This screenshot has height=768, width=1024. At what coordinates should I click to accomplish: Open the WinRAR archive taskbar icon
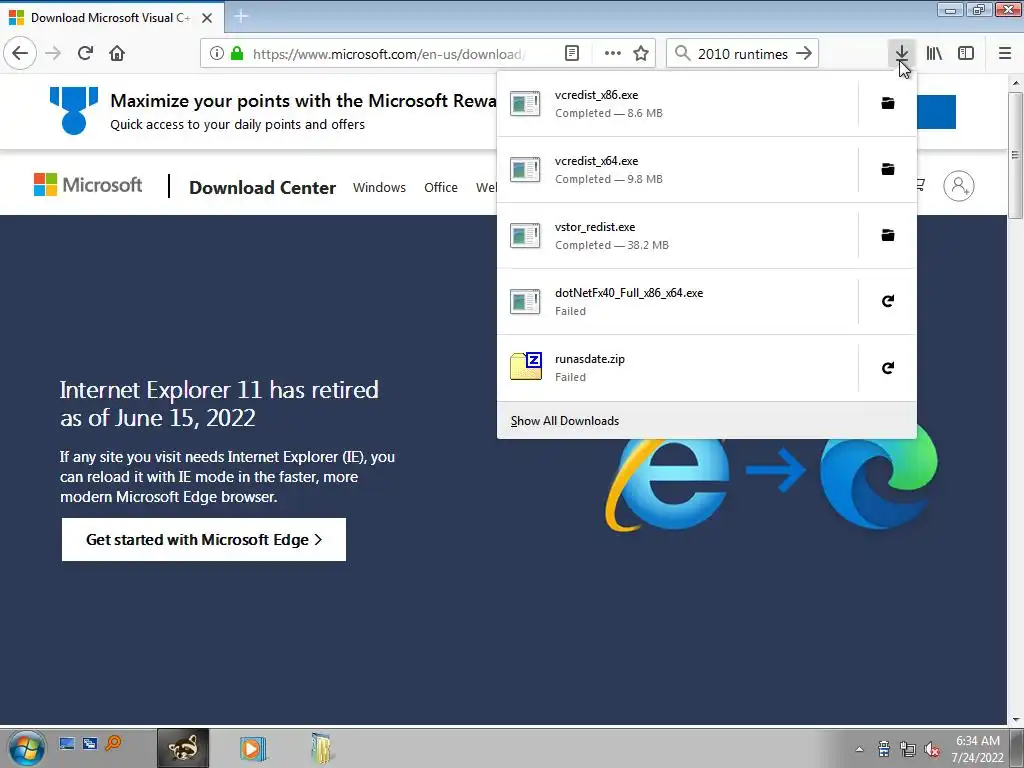pos(321,748)
